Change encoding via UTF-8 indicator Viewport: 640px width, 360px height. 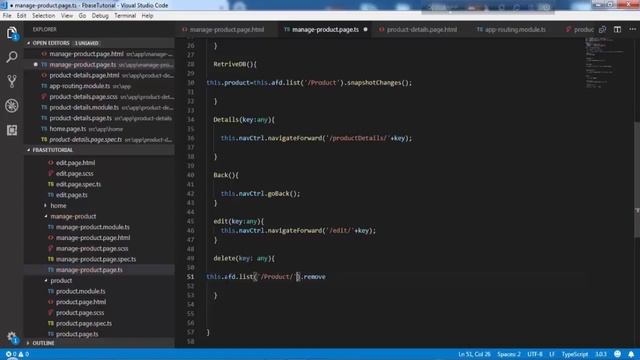(535, 354)
